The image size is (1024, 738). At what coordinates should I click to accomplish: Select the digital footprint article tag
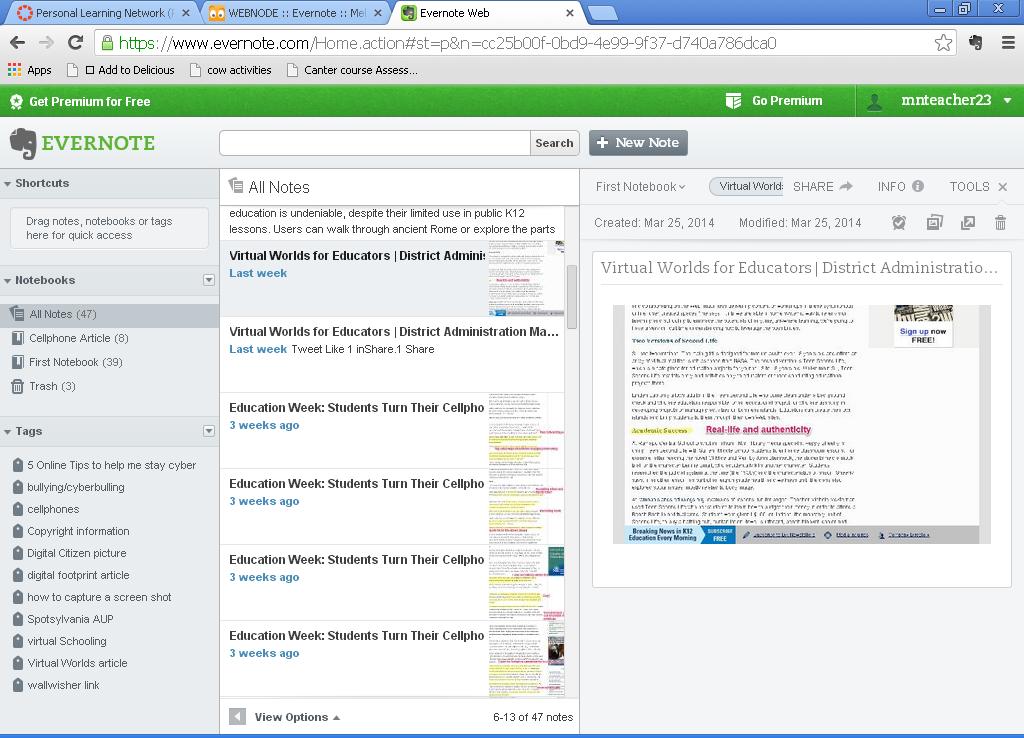point(78,575)
